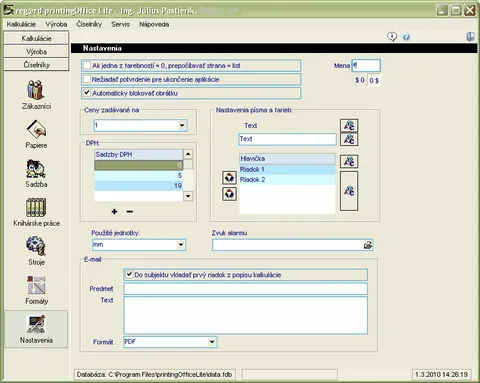The height and width of the screenshot is (383, 480).
Task: Click the info balloon icon in toolbar
Action: (392, 36)
